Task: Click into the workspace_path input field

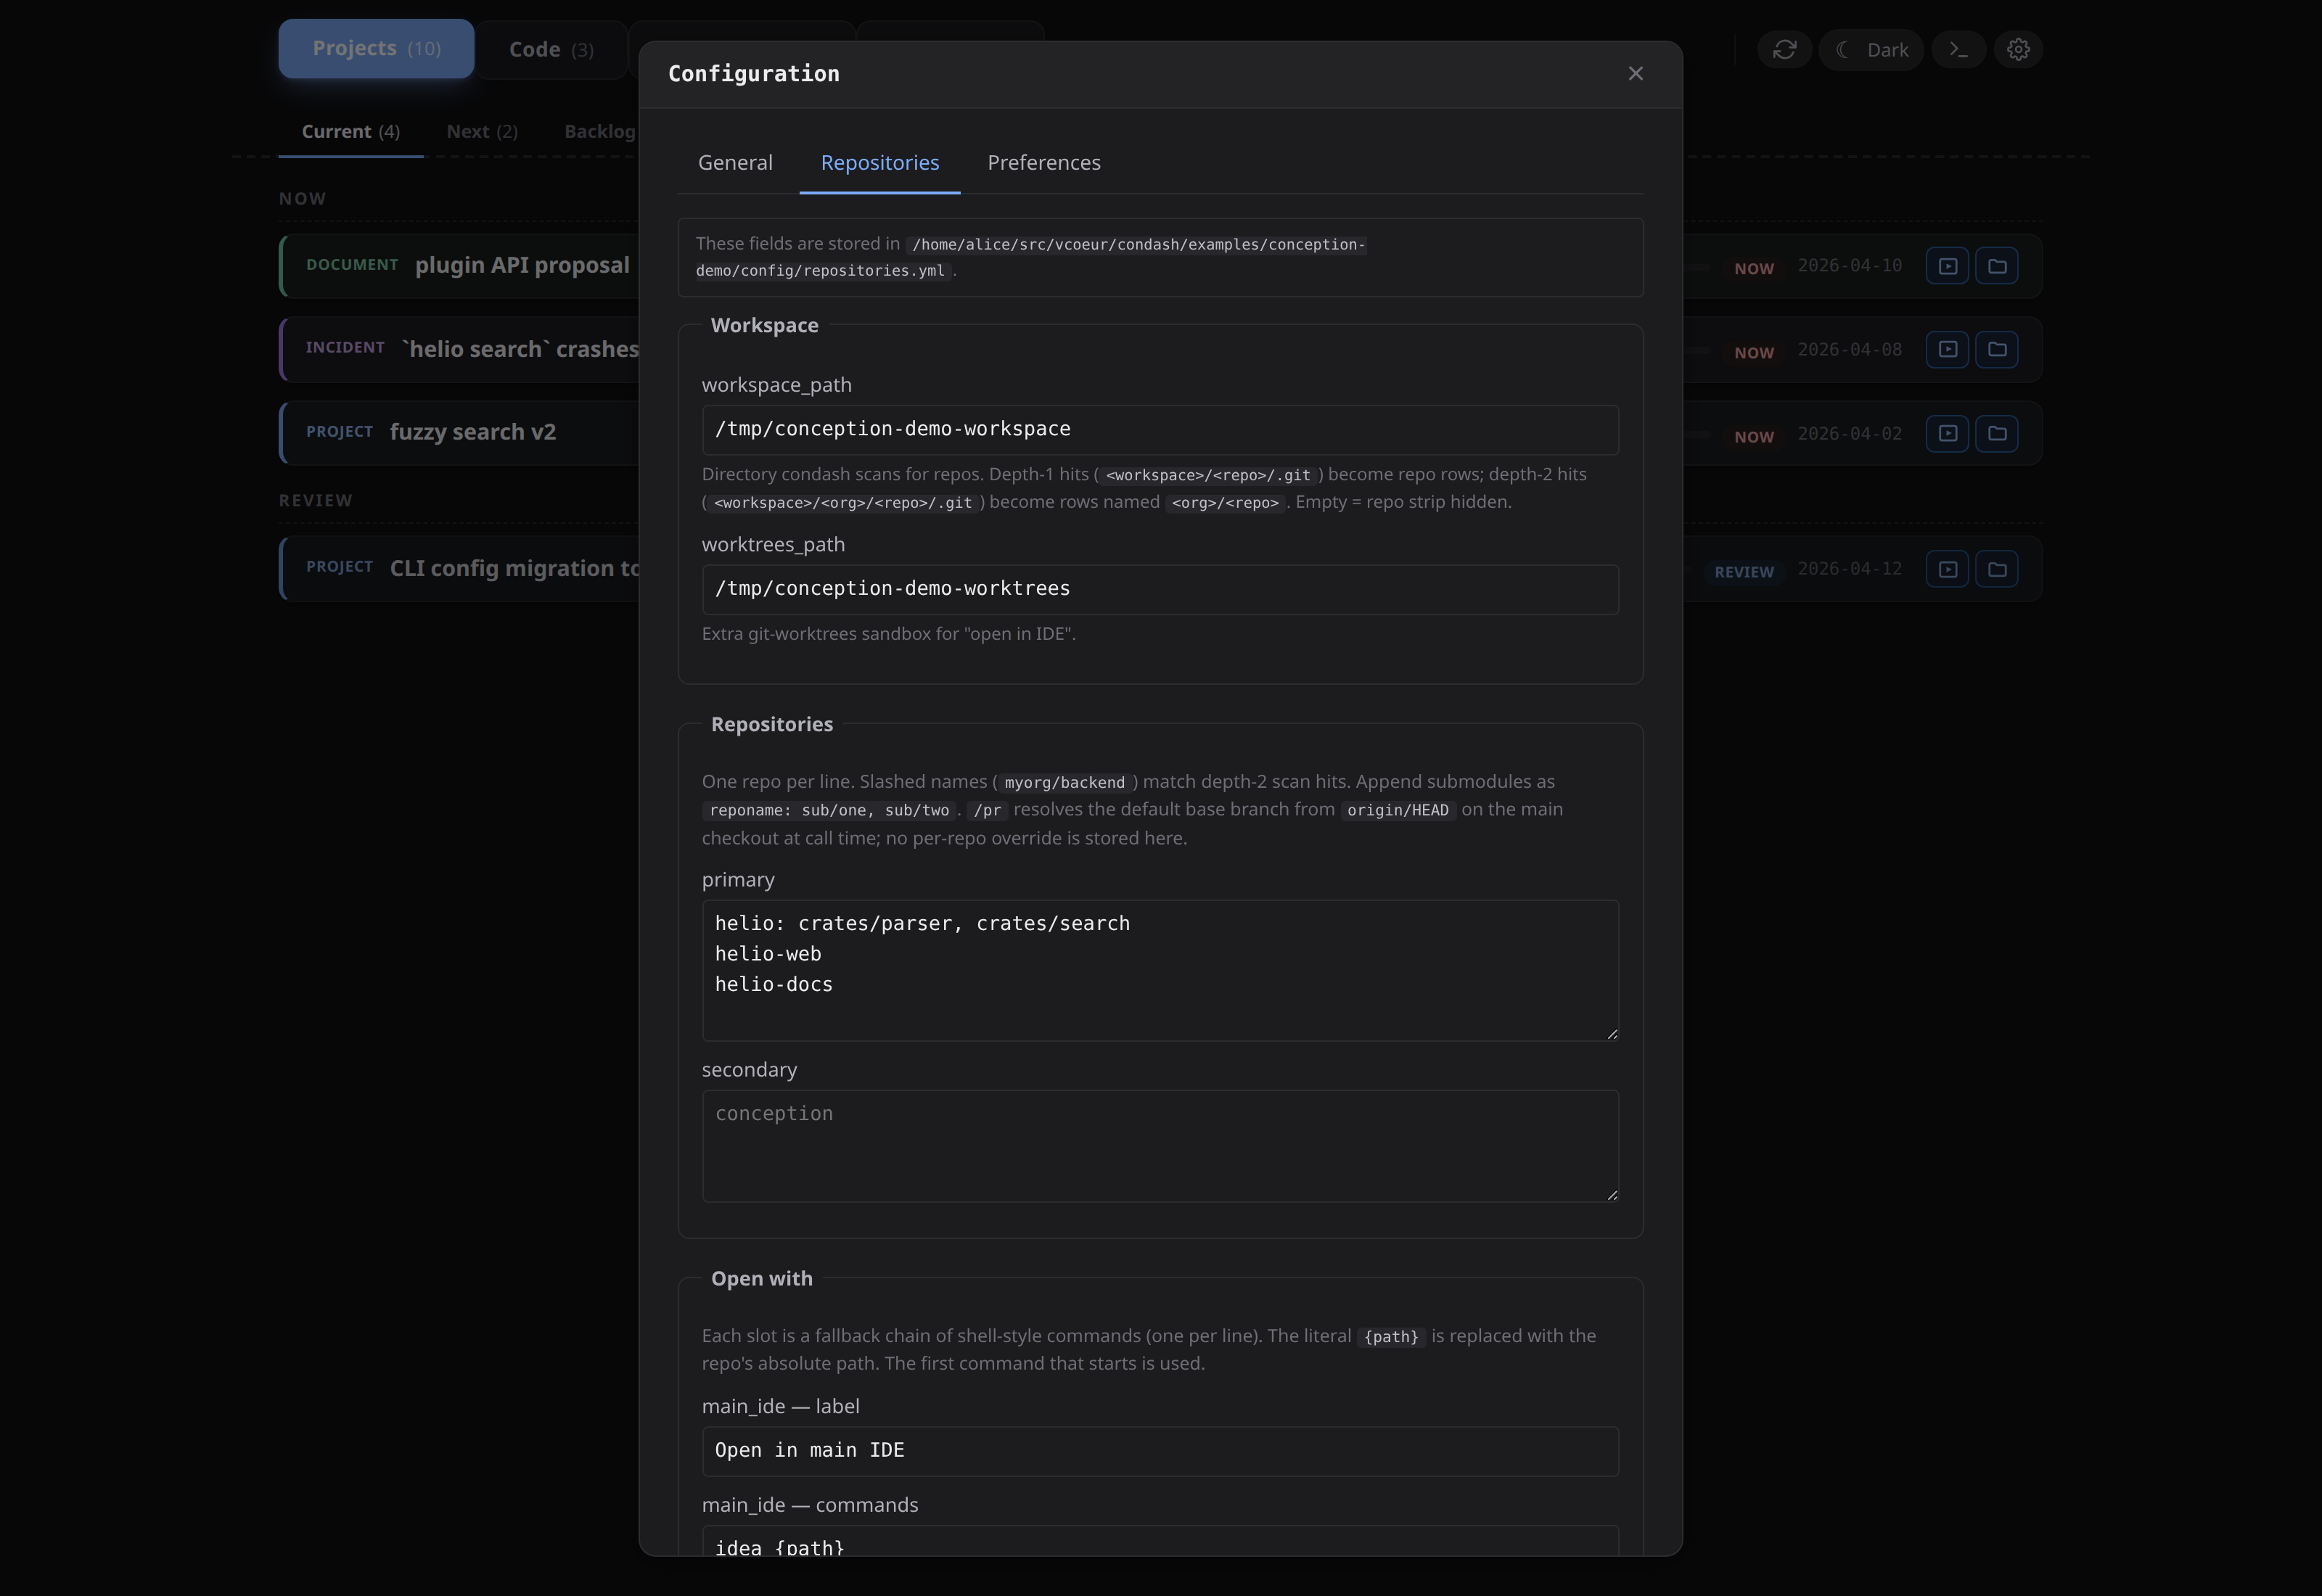Action: (1160, 429)
